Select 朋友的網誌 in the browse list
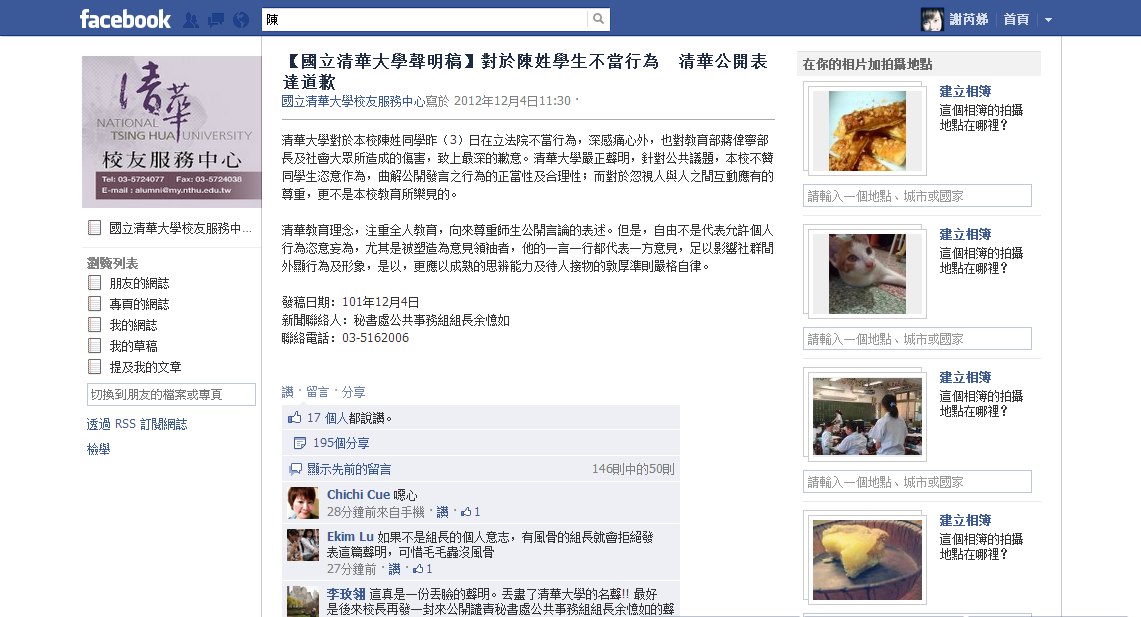 point(129,283)
